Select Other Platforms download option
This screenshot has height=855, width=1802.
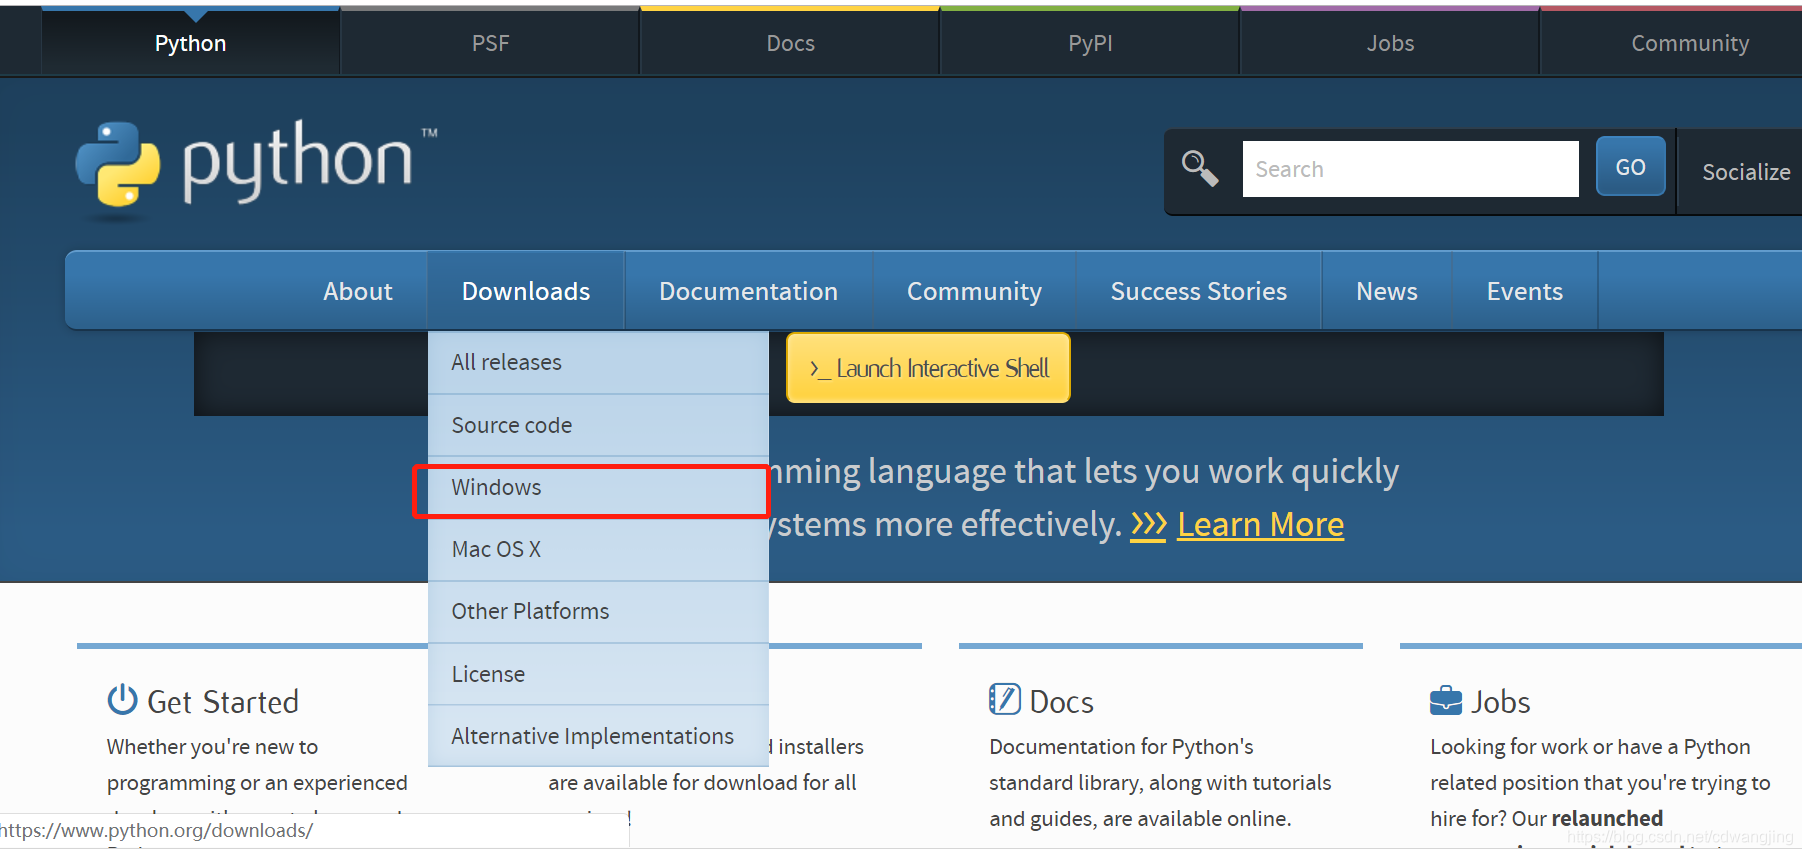[598, 611]
